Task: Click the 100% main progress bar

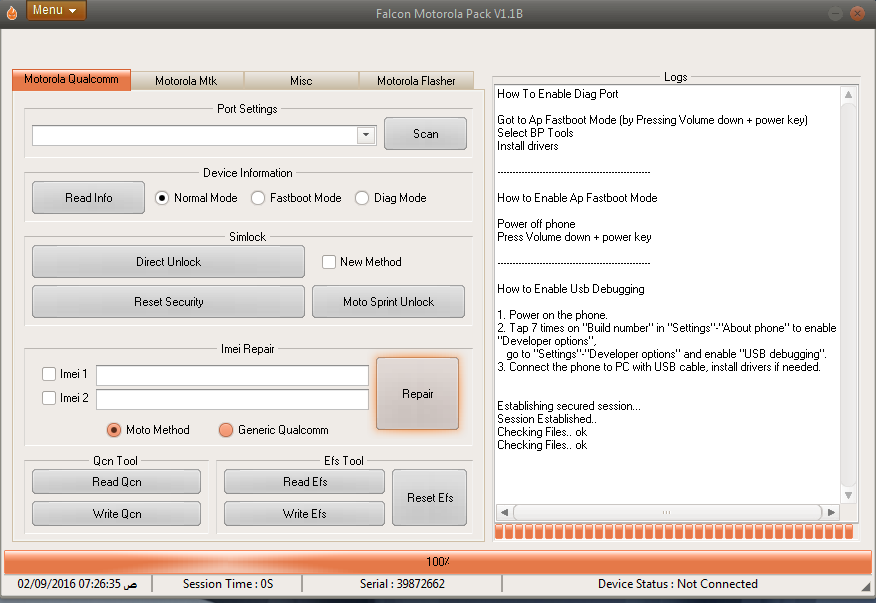Action: [438, 561]
